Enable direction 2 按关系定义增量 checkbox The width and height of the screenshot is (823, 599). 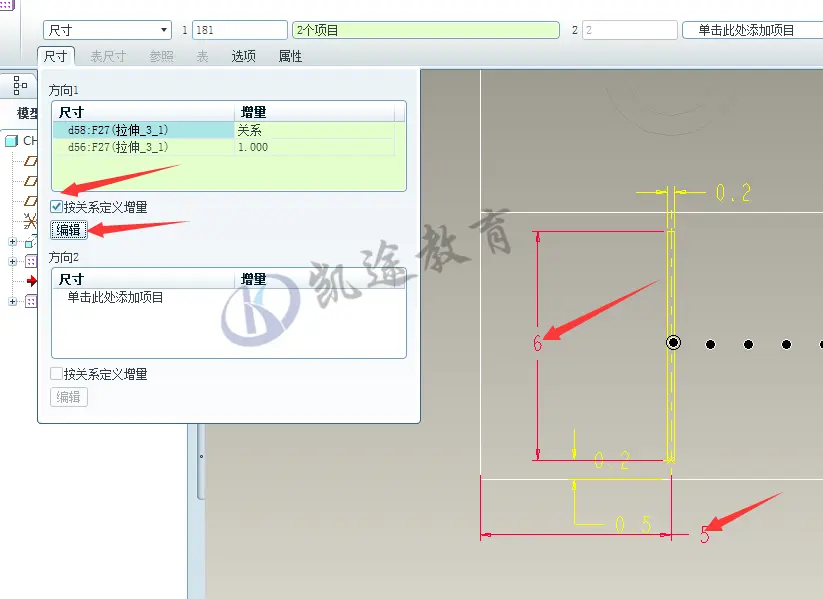(x=57, y=373)
